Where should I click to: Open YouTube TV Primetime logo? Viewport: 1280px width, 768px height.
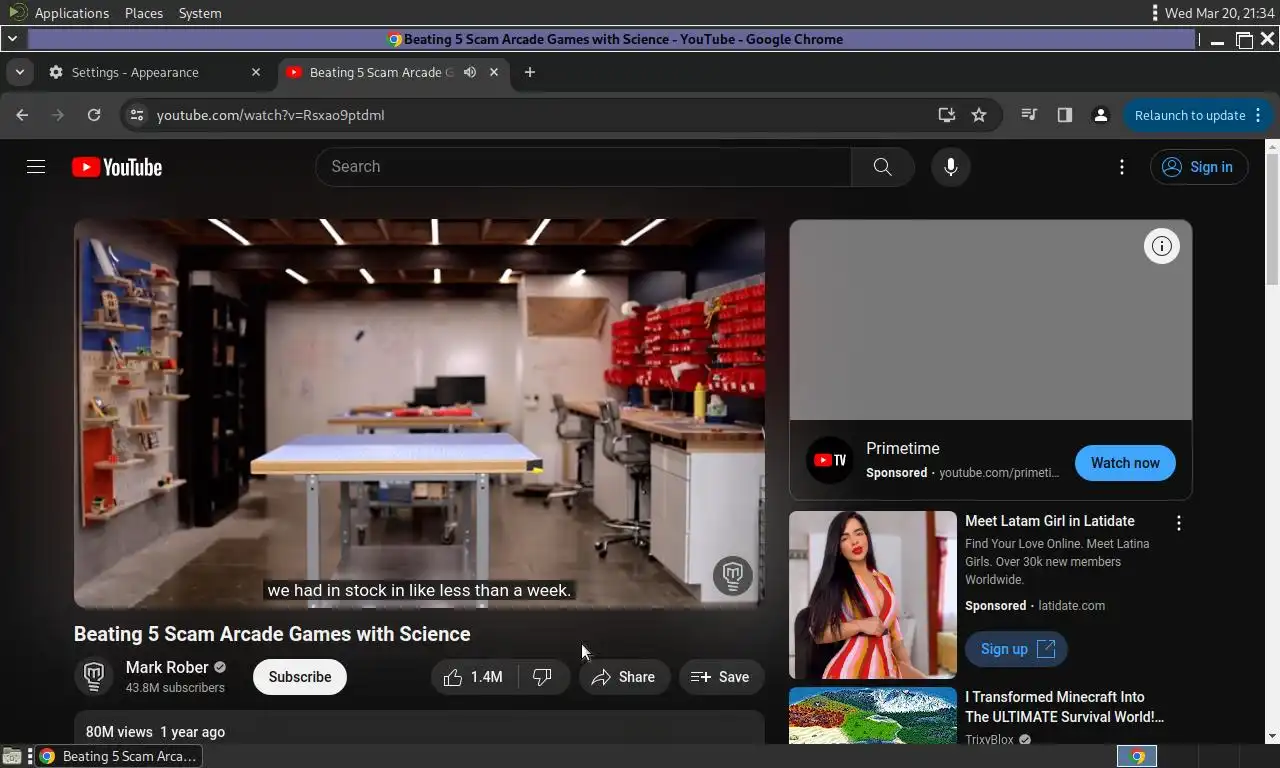[830, 460]
